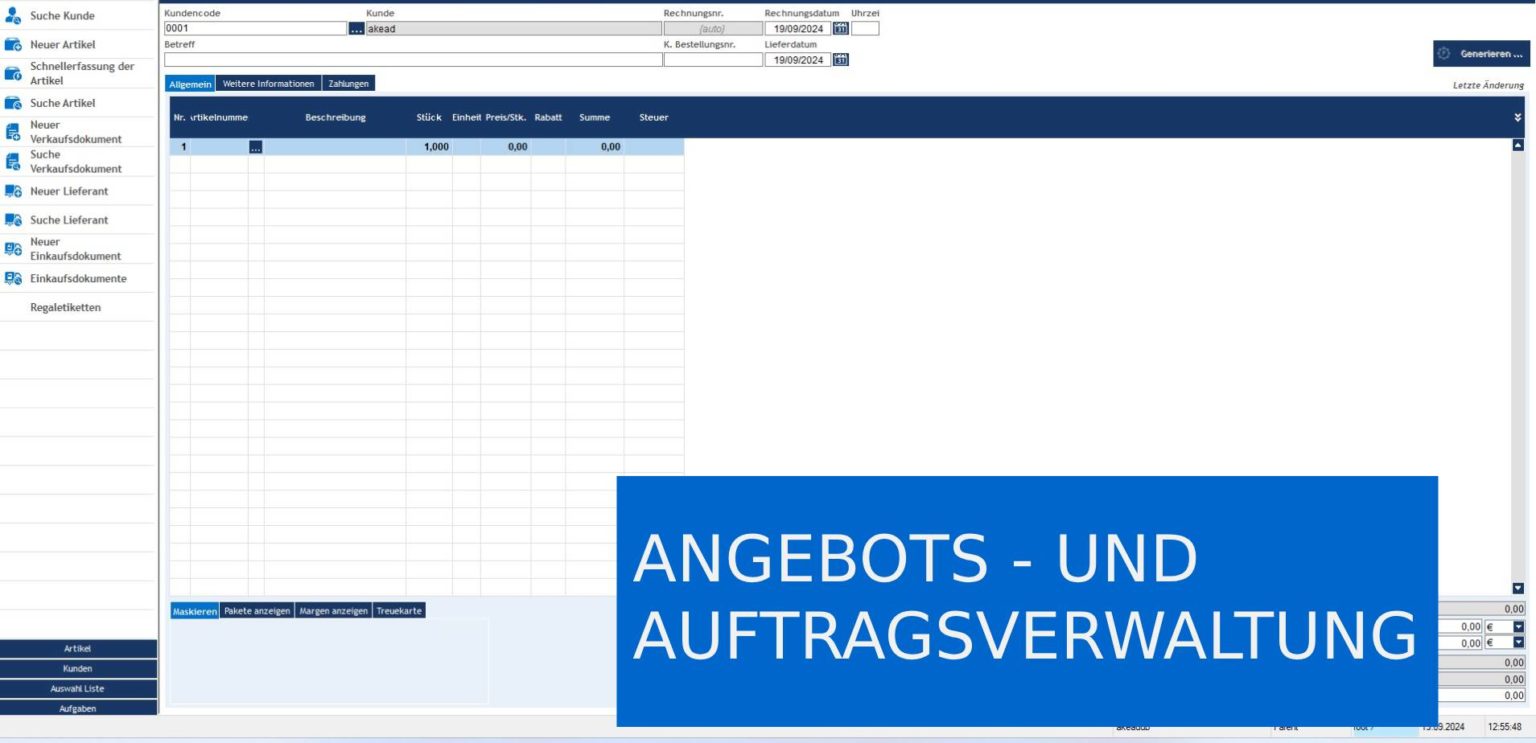Click the Rechnungsdatum date field

click(x=798, y=29)
